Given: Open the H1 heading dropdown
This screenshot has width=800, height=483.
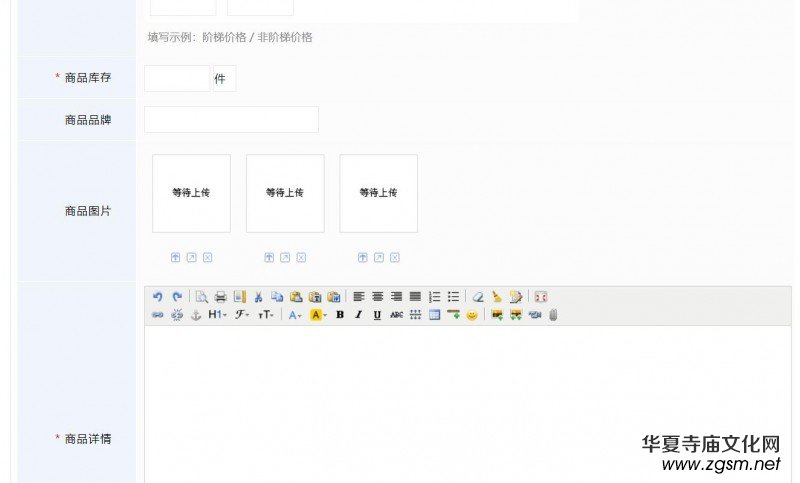Looking at the screenshot, I should coord(217,315).
